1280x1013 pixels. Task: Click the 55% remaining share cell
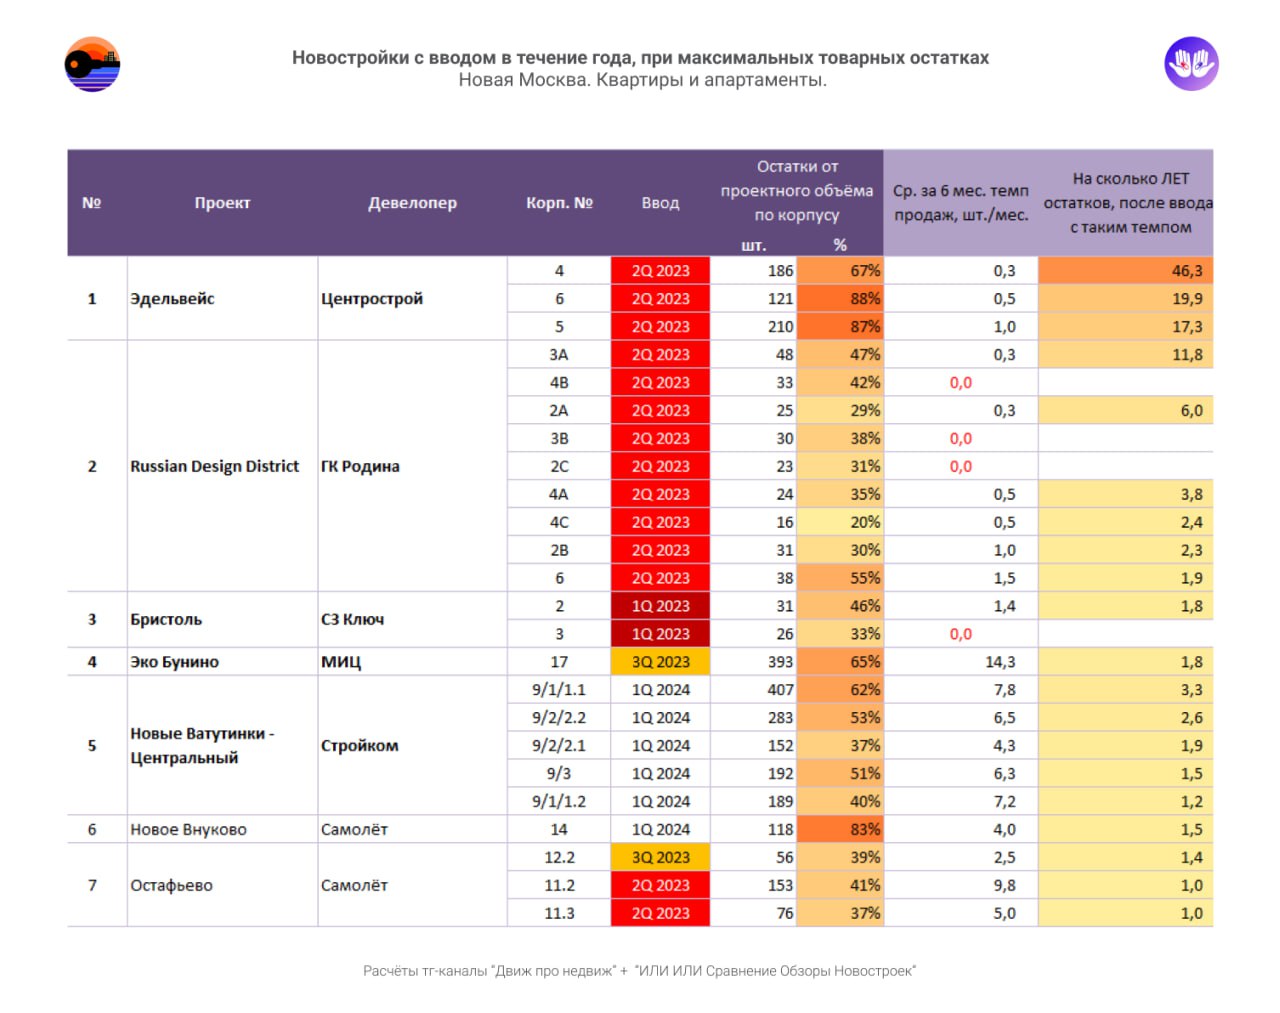pos(840,578)
